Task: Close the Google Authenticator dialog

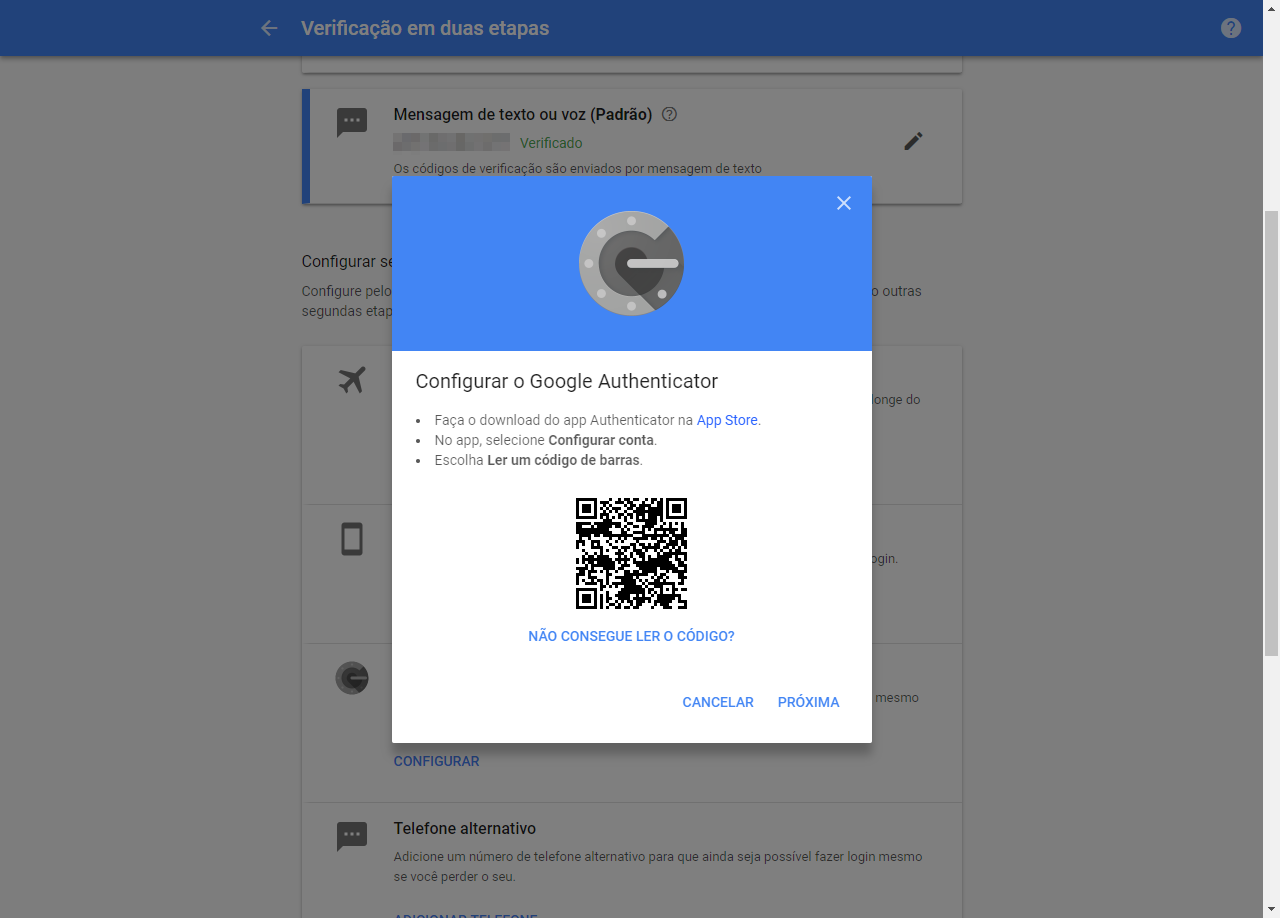Action: pos(844,203)
